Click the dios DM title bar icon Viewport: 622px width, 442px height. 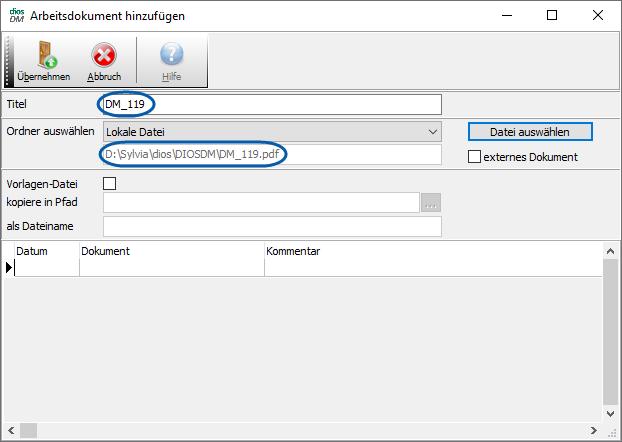pyautogui.click(x=16, y=16)
